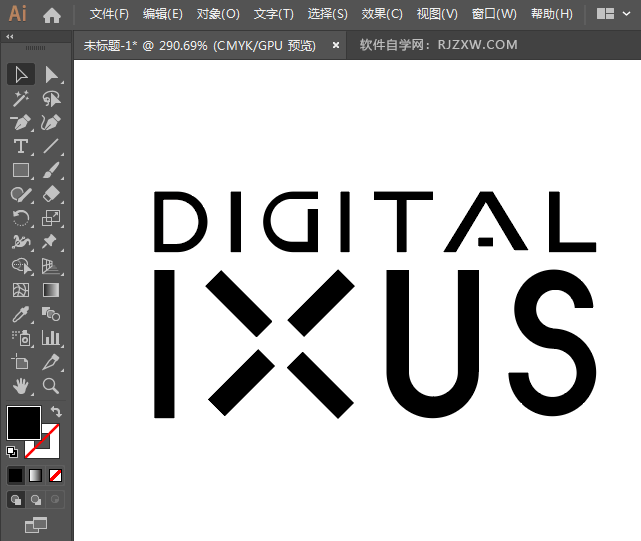Select the Perspective Grid tool
Image resolution: width=641 pixels, height=541 pixels.
click(x=52, y=266)
